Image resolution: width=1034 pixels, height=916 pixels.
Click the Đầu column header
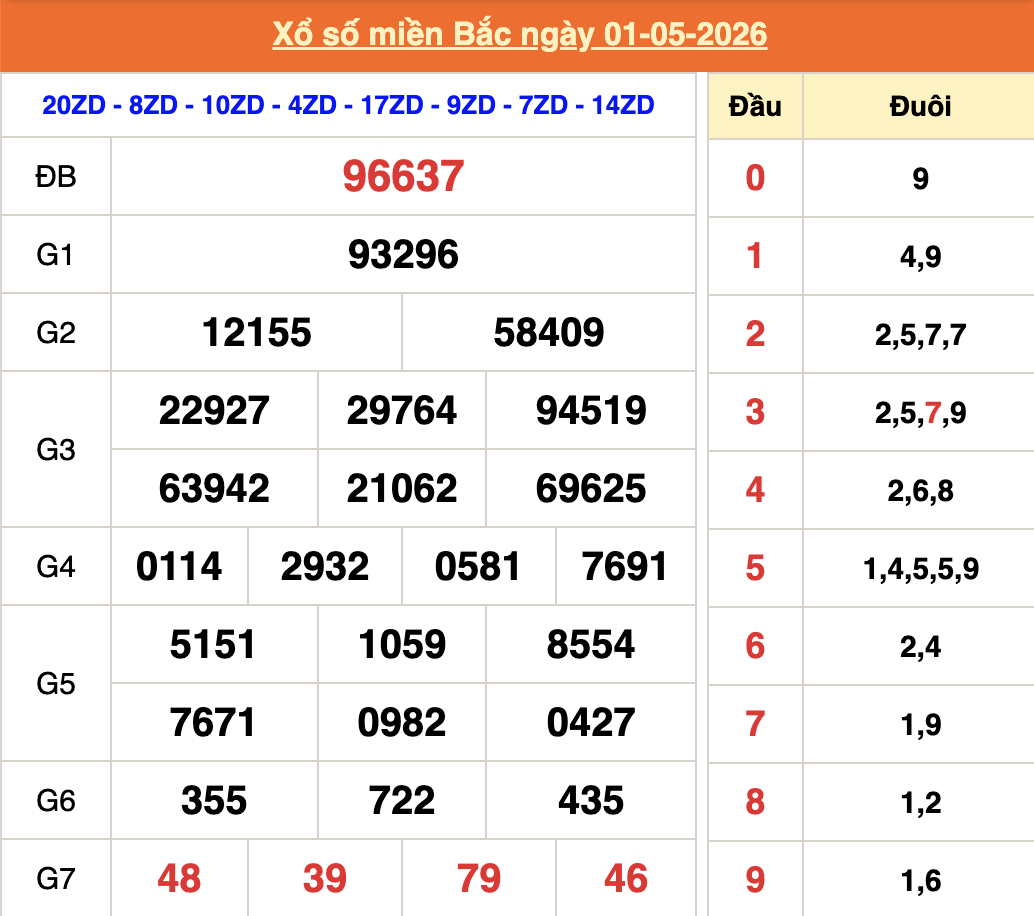[755, 106]
